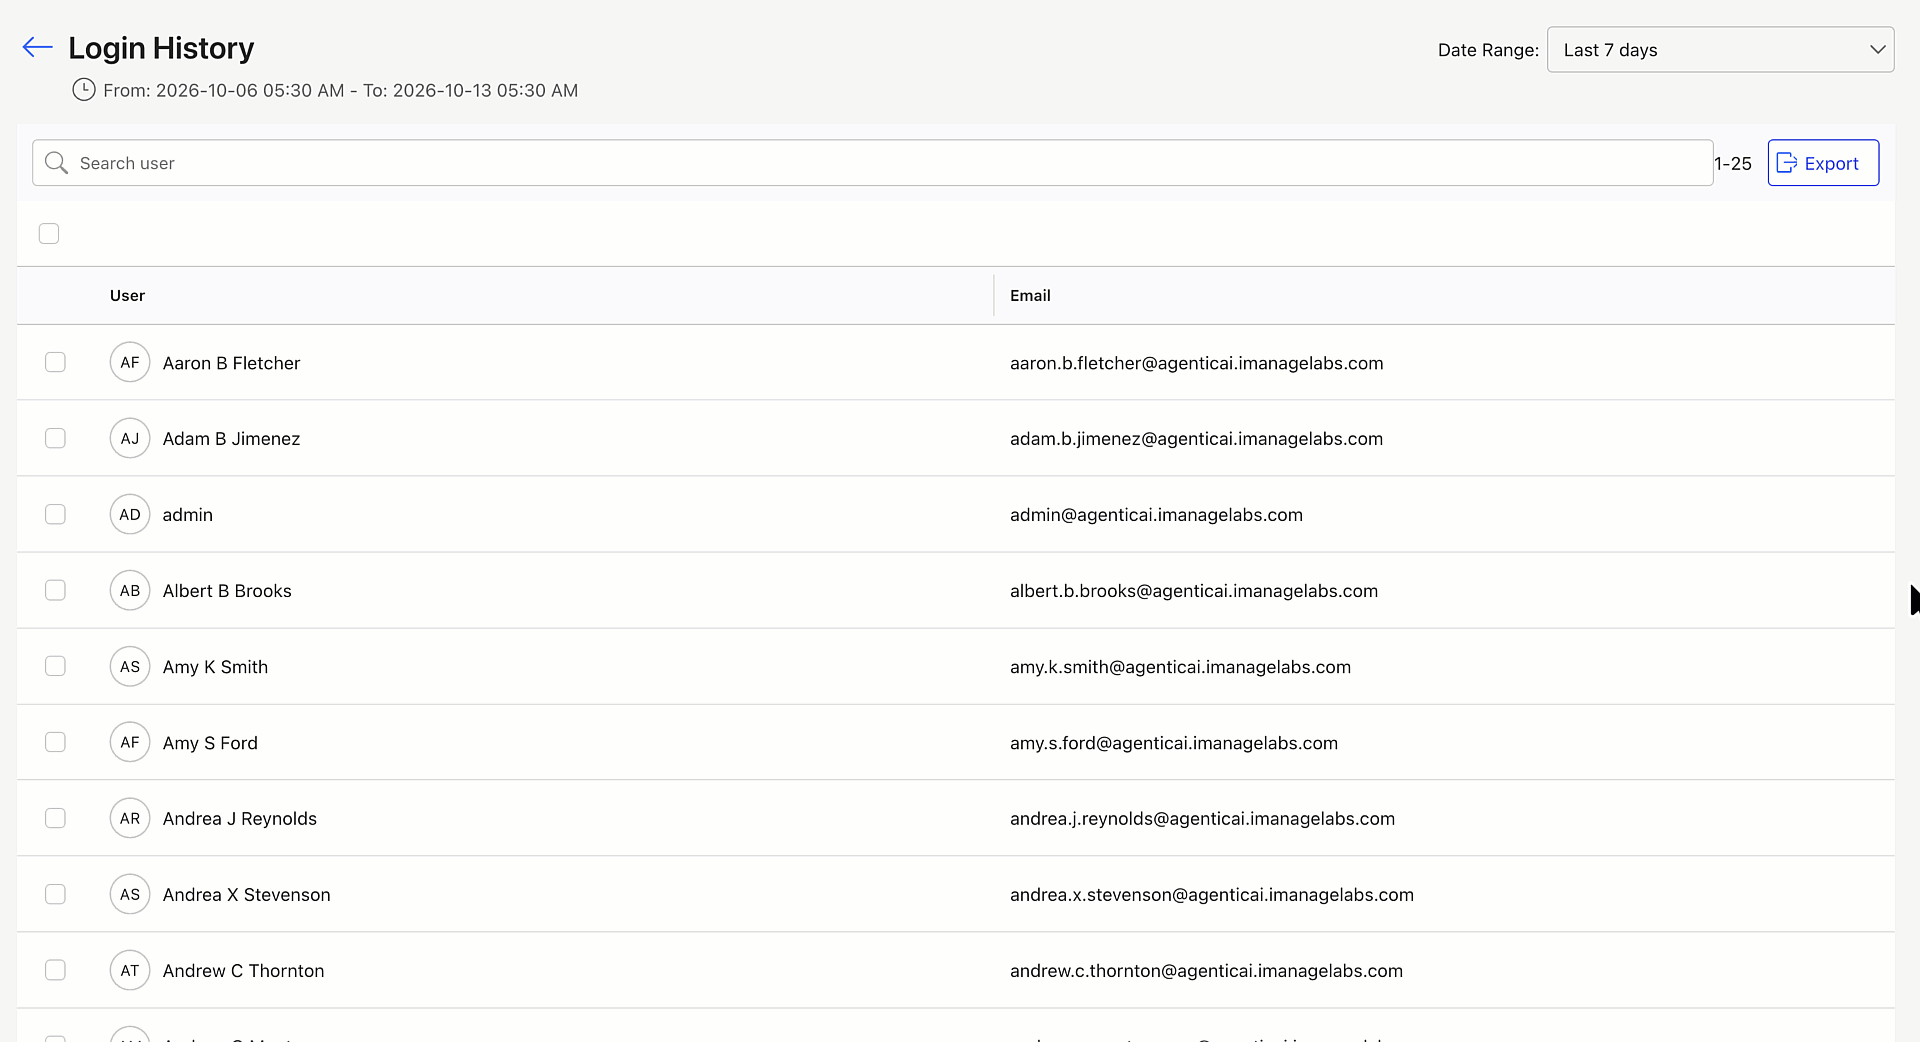Click the AT avatar for Andrew C Thornton

coord(130,970)
